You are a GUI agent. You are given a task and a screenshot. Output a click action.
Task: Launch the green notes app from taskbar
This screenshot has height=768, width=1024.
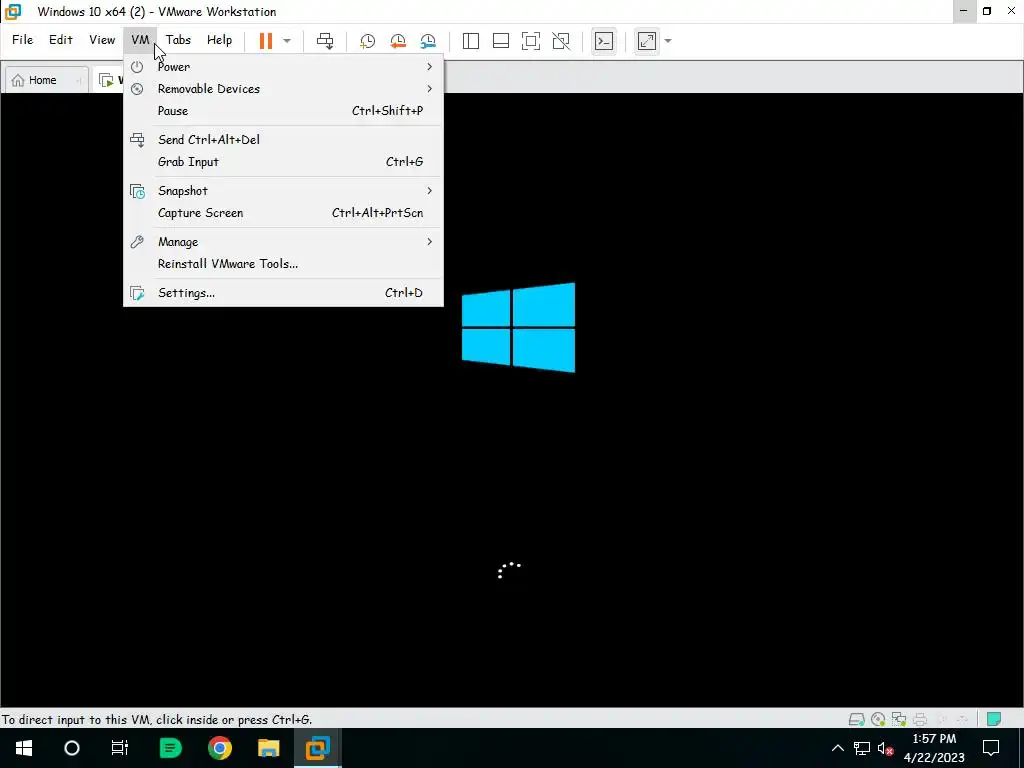point(170,748)
